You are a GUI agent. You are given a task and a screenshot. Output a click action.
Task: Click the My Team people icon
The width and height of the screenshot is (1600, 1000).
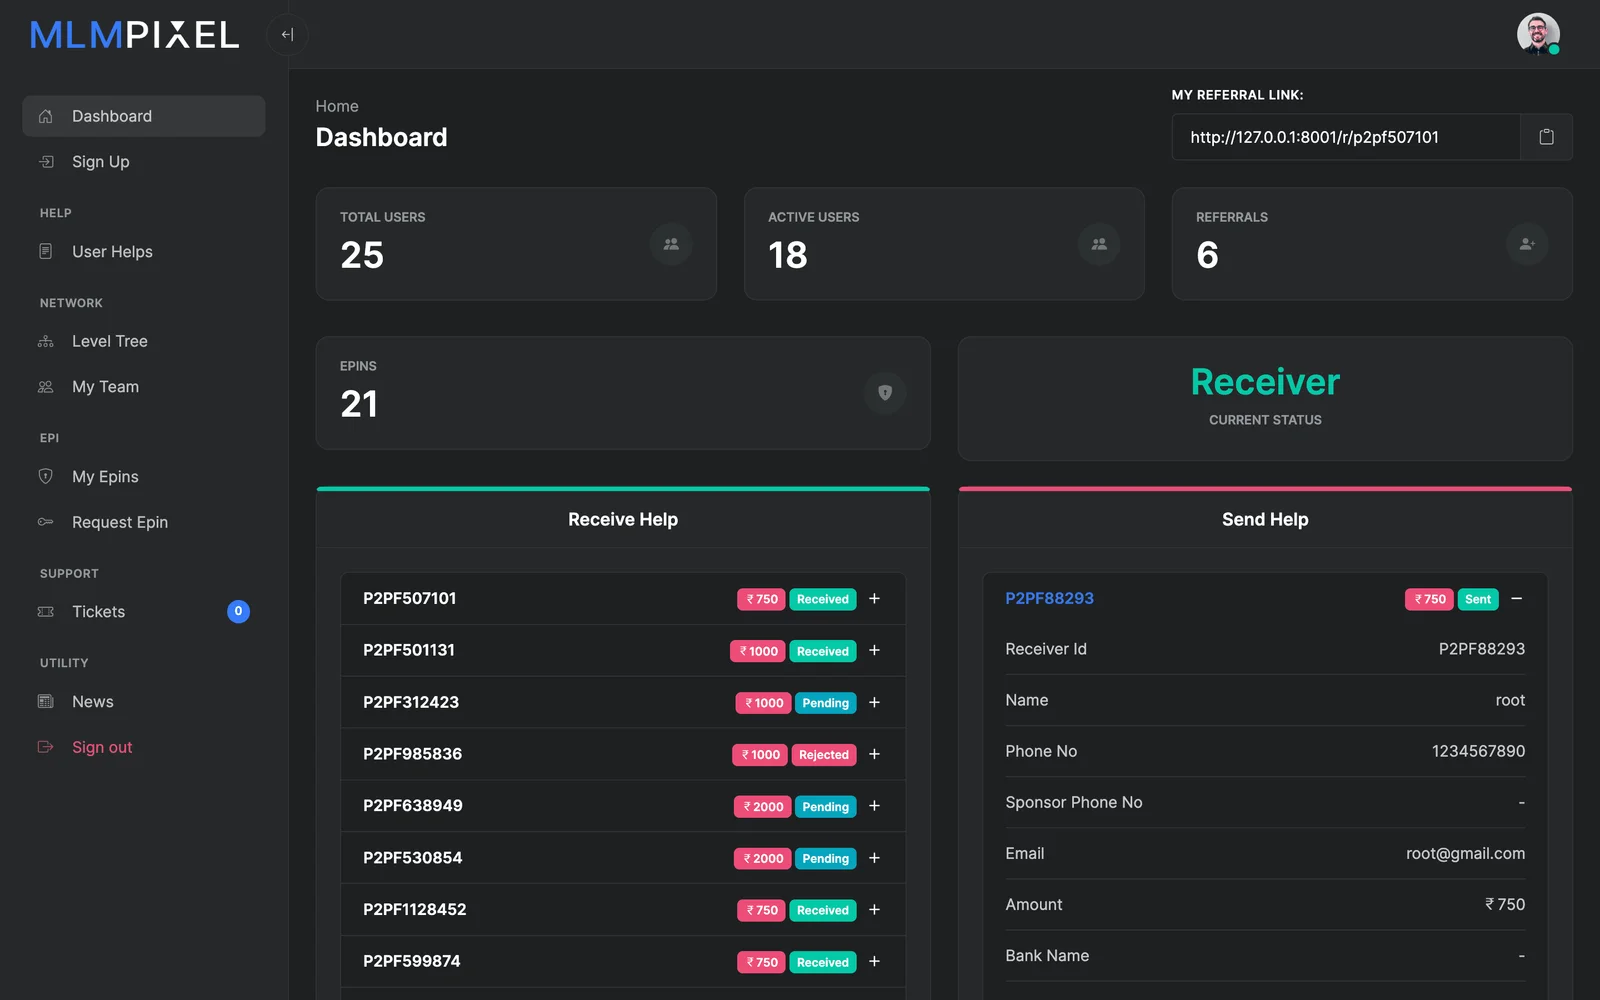coord(45,387)
